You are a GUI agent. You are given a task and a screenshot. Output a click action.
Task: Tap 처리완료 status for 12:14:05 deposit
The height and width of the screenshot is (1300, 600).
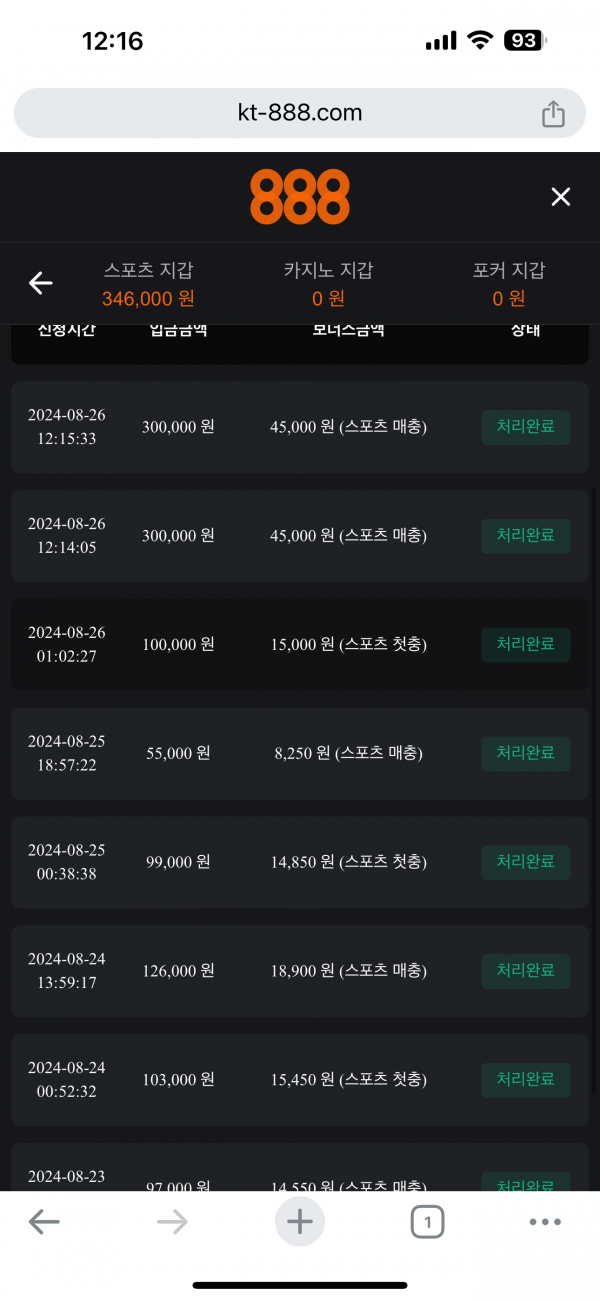click(526, 536)
